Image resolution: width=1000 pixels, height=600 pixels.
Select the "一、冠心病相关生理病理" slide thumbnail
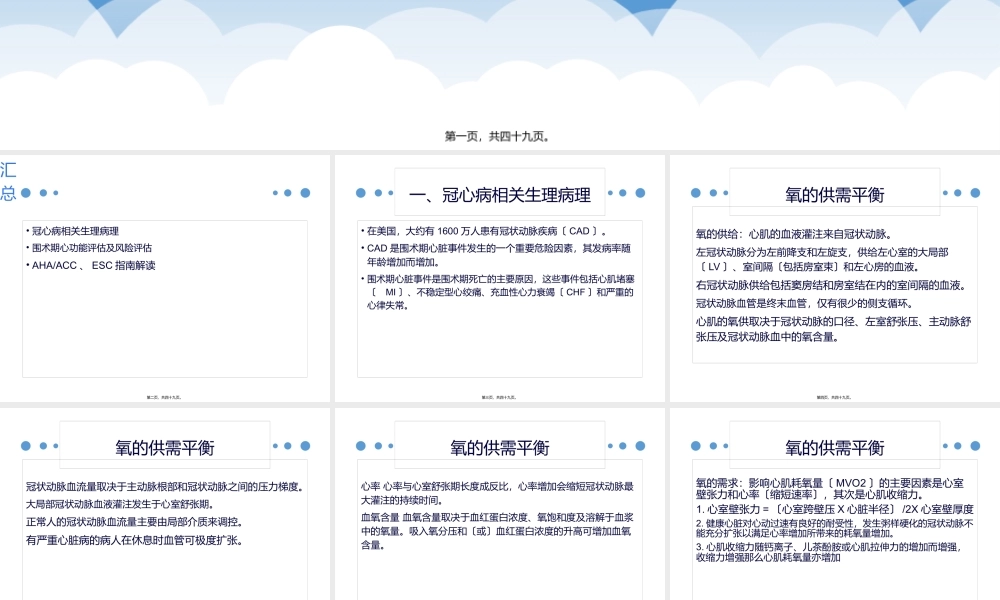tap(500, 275)
